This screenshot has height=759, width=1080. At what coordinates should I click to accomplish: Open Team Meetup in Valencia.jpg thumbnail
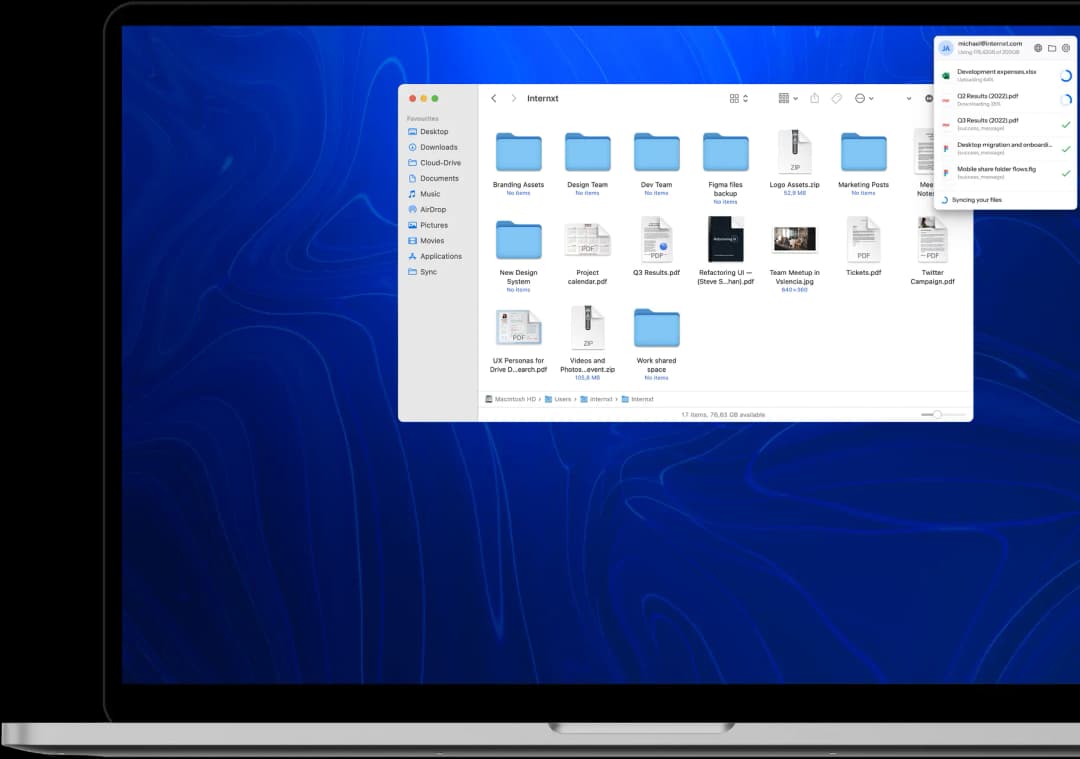(794, 239)
